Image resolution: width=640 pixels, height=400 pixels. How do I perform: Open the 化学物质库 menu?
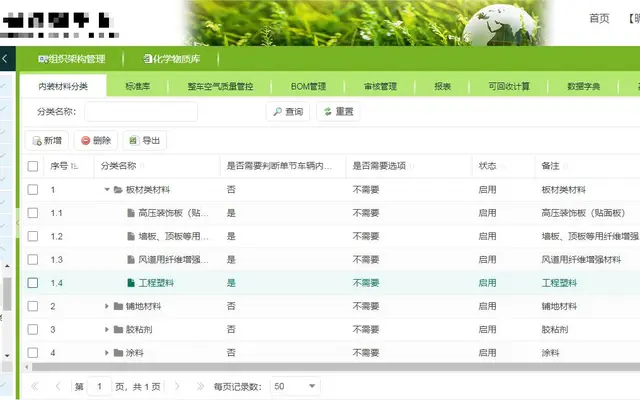pyautogui.click(x=172, y=59)
